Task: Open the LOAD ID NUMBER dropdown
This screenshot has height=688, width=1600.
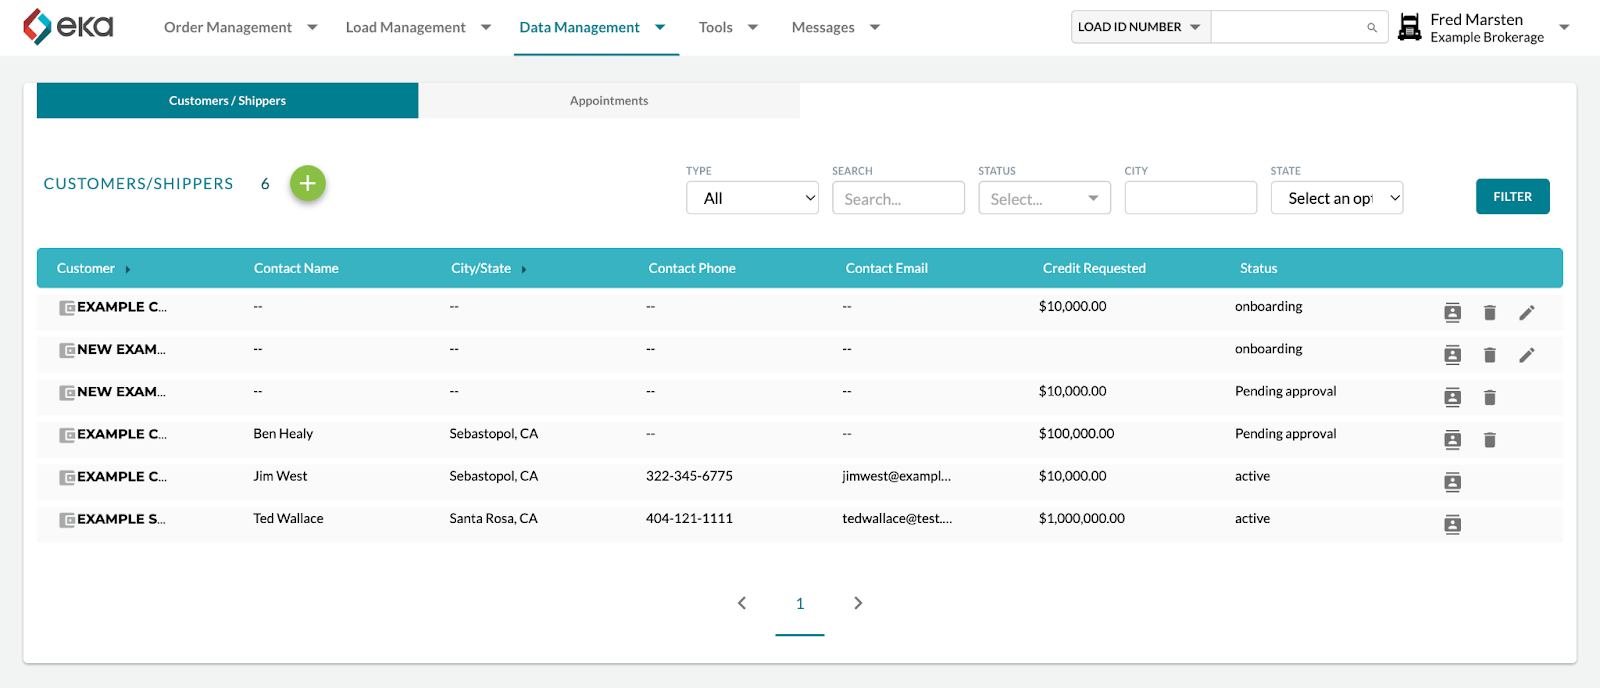Action: 1141,27
